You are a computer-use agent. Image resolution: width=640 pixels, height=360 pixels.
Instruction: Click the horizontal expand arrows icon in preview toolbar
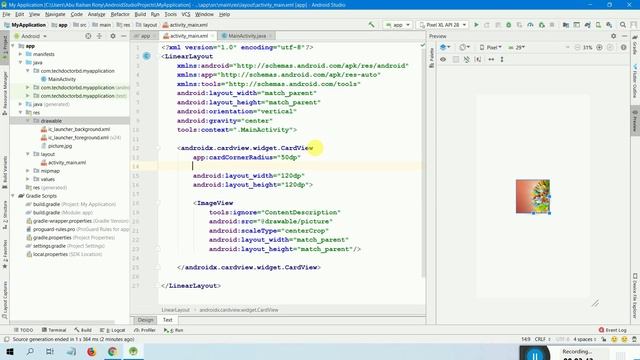point(491,59)
